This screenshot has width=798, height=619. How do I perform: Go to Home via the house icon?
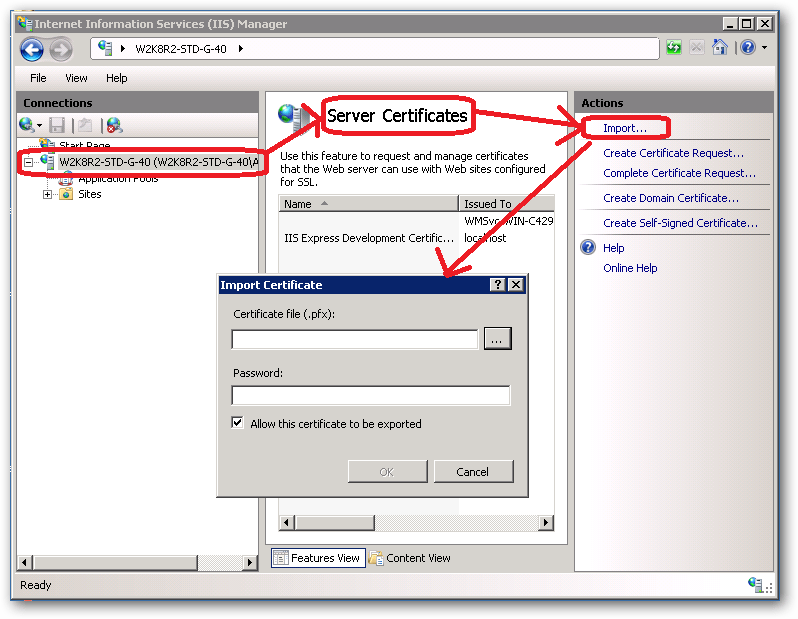pos(720,47)
